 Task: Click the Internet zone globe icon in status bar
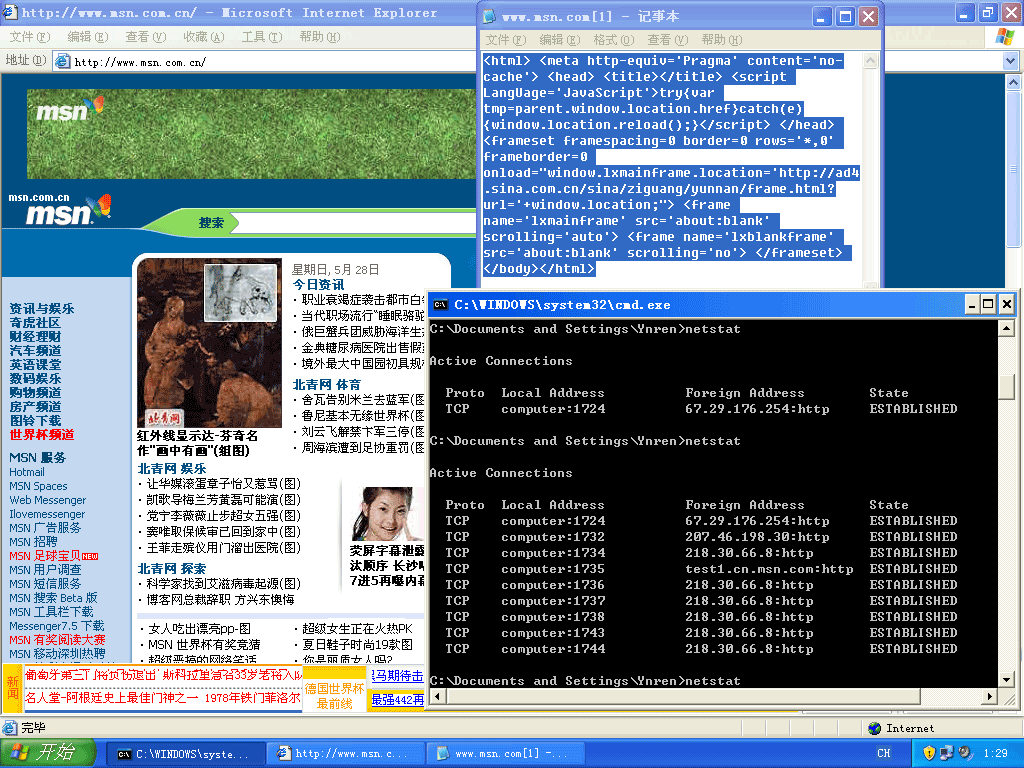[875, 728]
